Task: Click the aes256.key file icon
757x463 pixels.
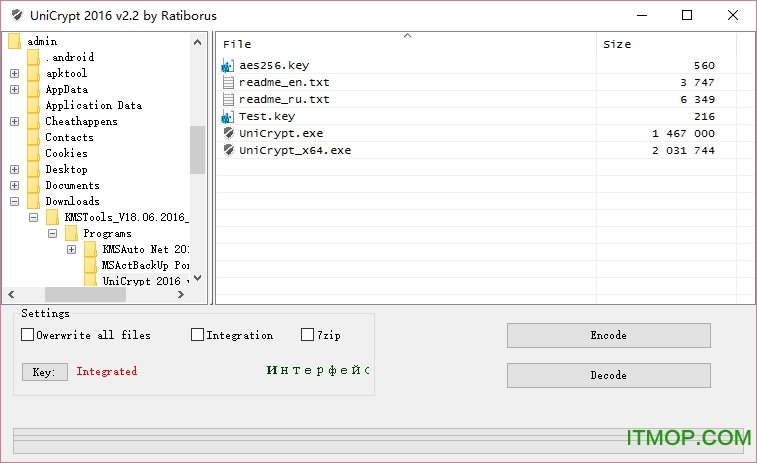Action: point(227,66)
